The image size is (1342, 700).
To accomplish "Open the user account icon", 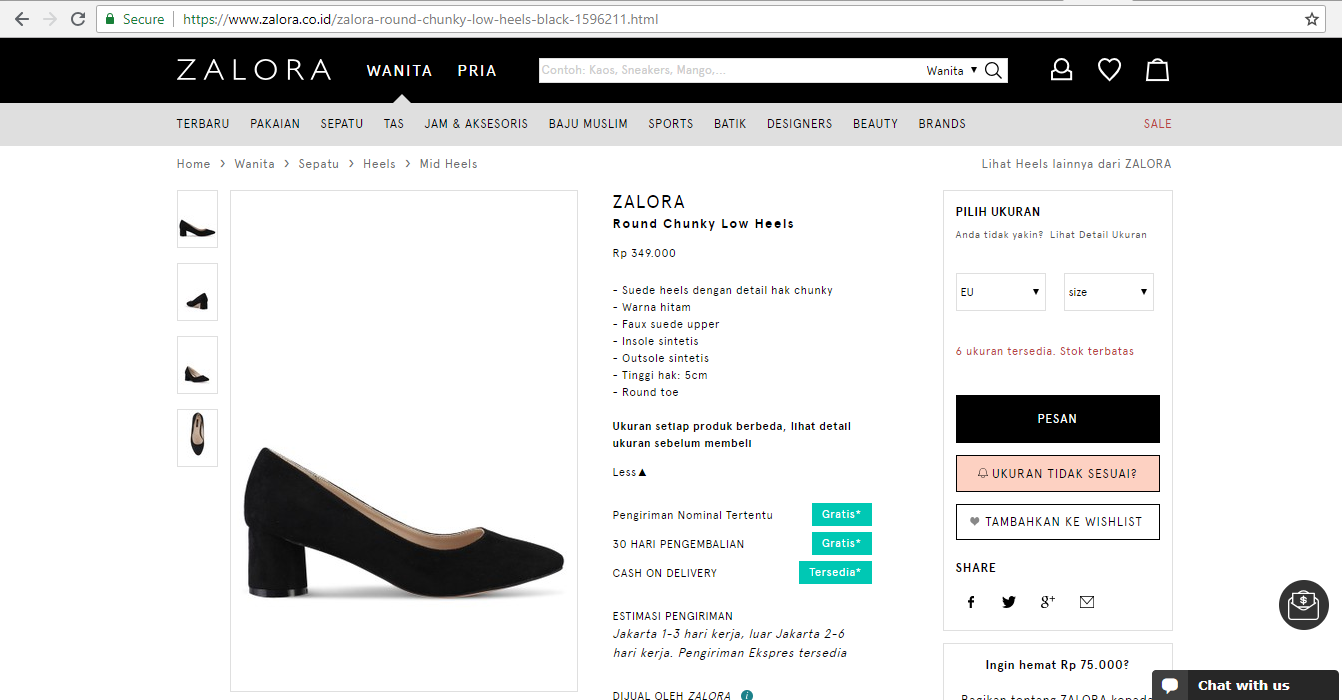I will tap(1061, 70).
